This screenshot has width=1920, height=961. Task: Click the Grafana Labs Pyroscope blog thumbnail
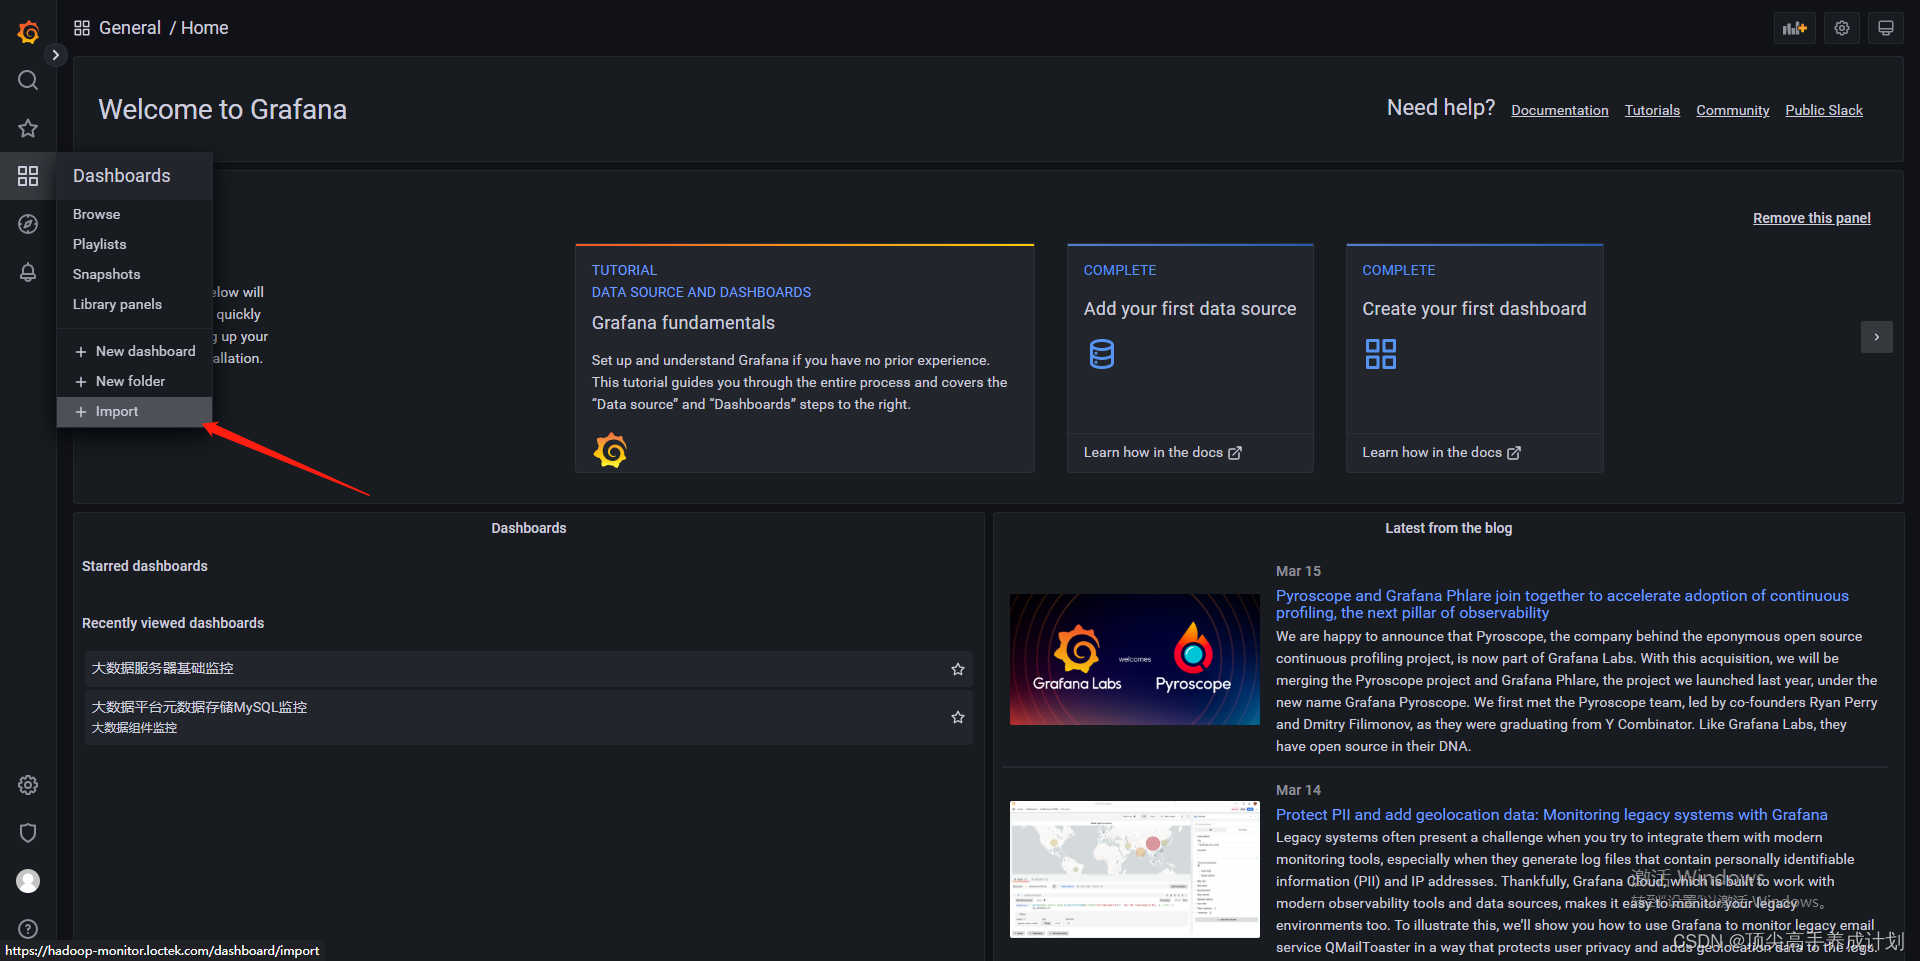click(1134, 659)
